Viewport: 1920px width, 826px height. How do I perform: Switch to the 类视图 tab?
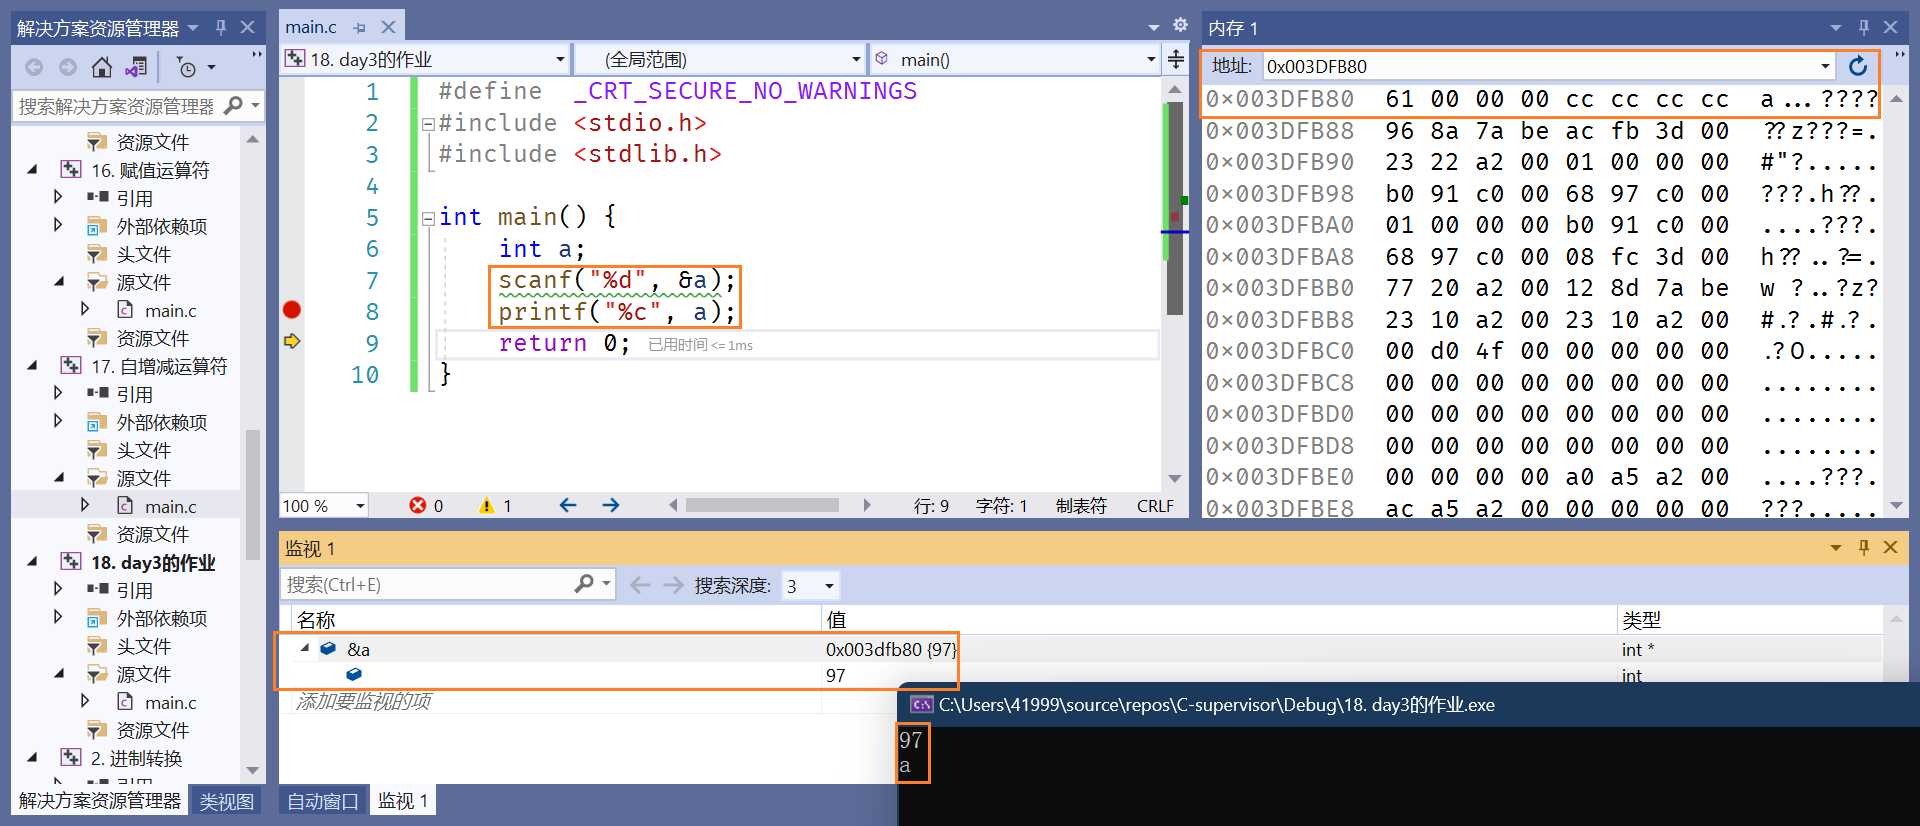click(226, 801)
